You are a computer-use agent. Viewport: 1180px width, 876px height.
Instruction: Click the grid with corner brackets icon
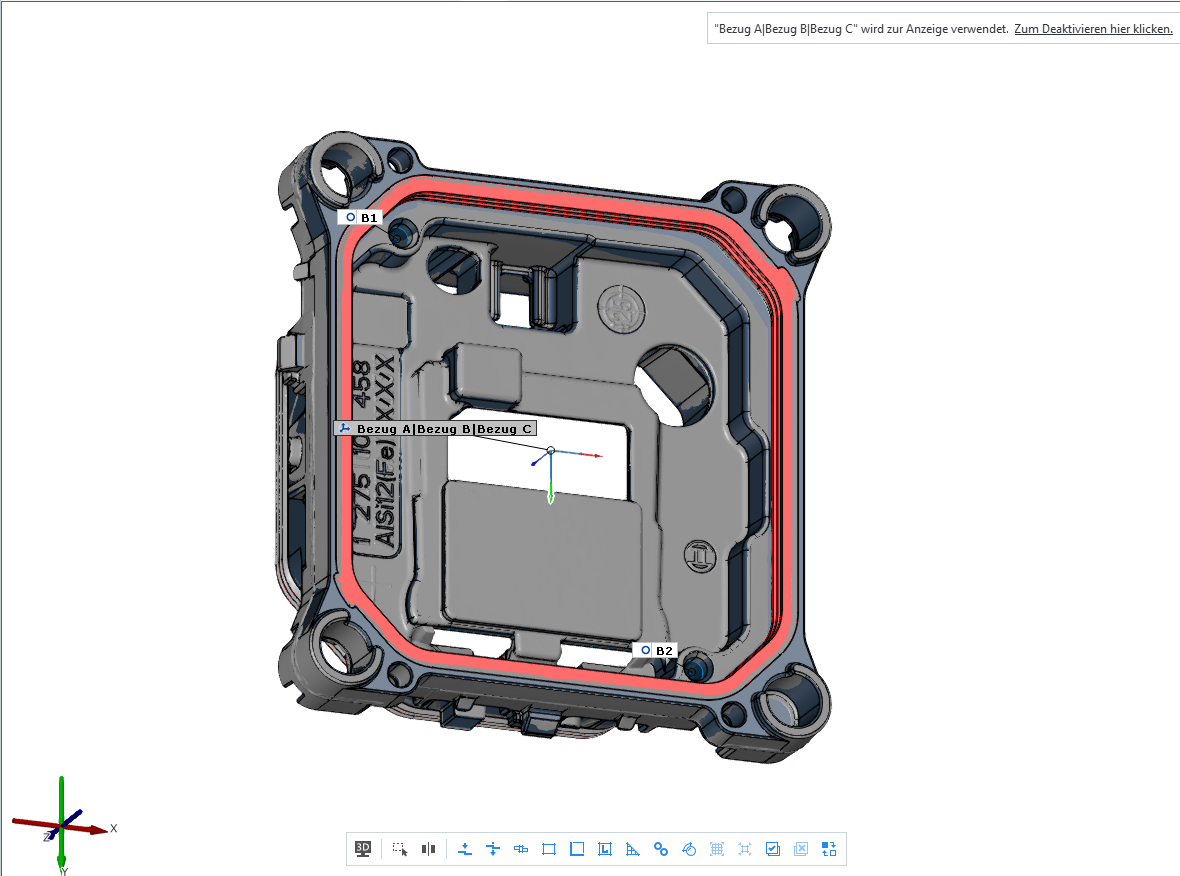[x=717, y=849]
